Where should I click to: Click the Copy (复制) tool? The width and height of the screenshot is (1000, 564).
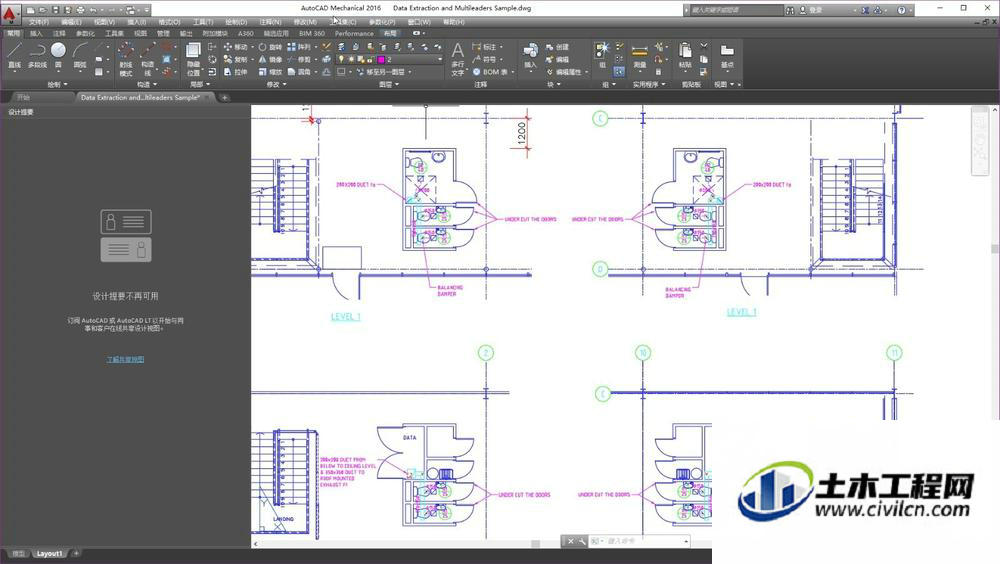coord(236,59)
